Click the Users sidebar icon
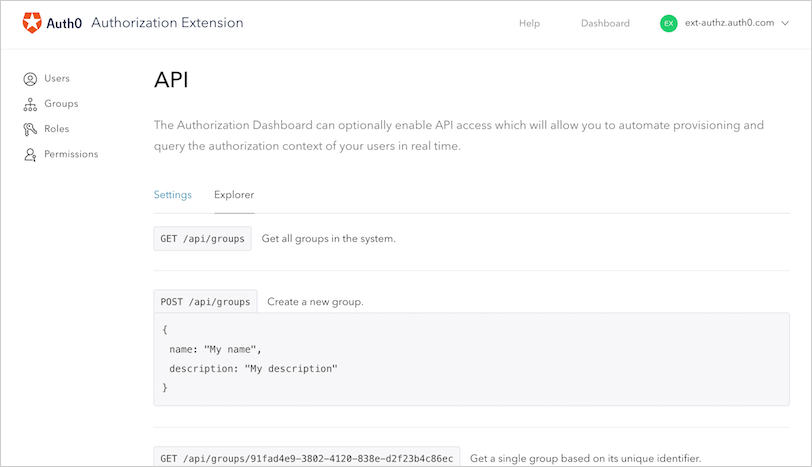The width and height of the screenshot is (812, 467). [30, 79]
